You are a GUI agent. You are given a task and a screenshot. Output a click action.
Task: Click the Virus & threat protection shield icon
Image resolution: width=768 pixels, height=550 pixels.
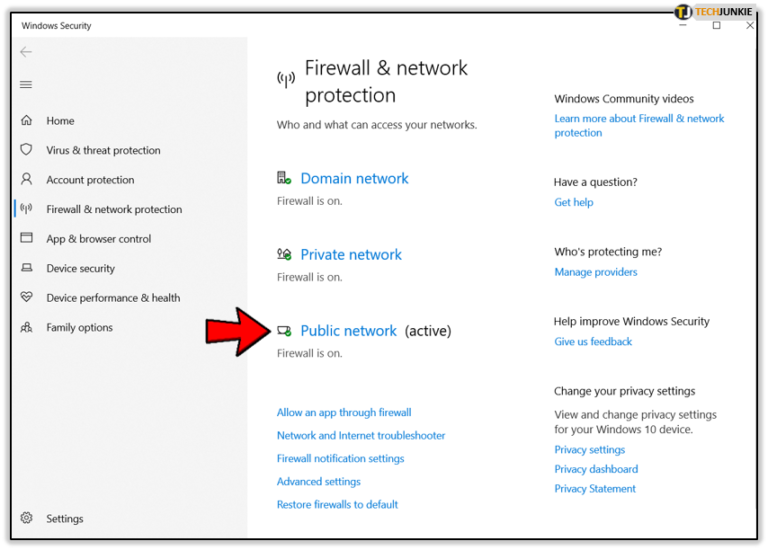[x=27, y=150]
